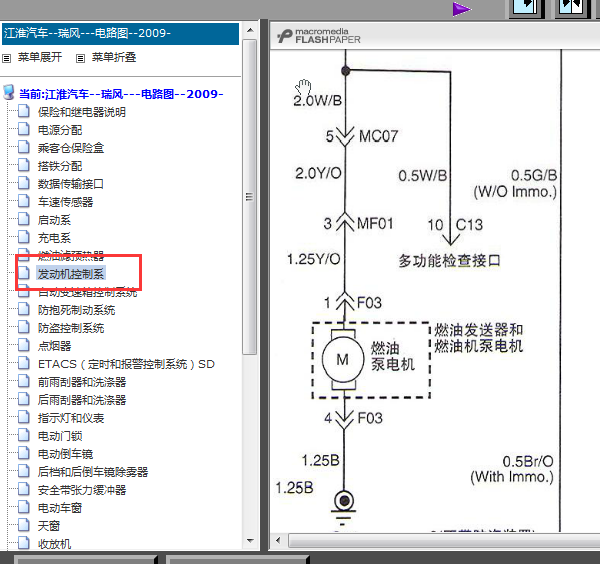600x564 pixels.
Task: Open 防盗控制系统 diagram
Action: coord(71,328)
